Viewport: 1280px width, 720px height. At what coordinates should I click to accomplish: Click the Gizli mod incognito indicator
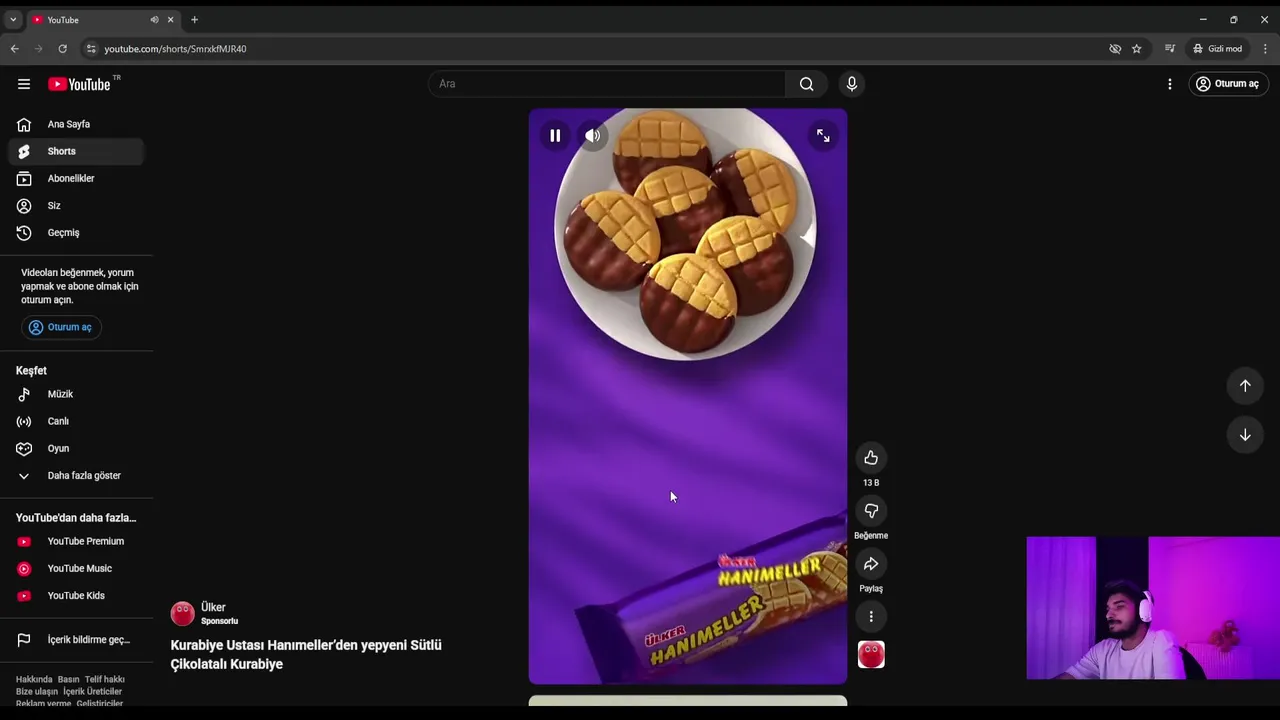pos(1218,48)
